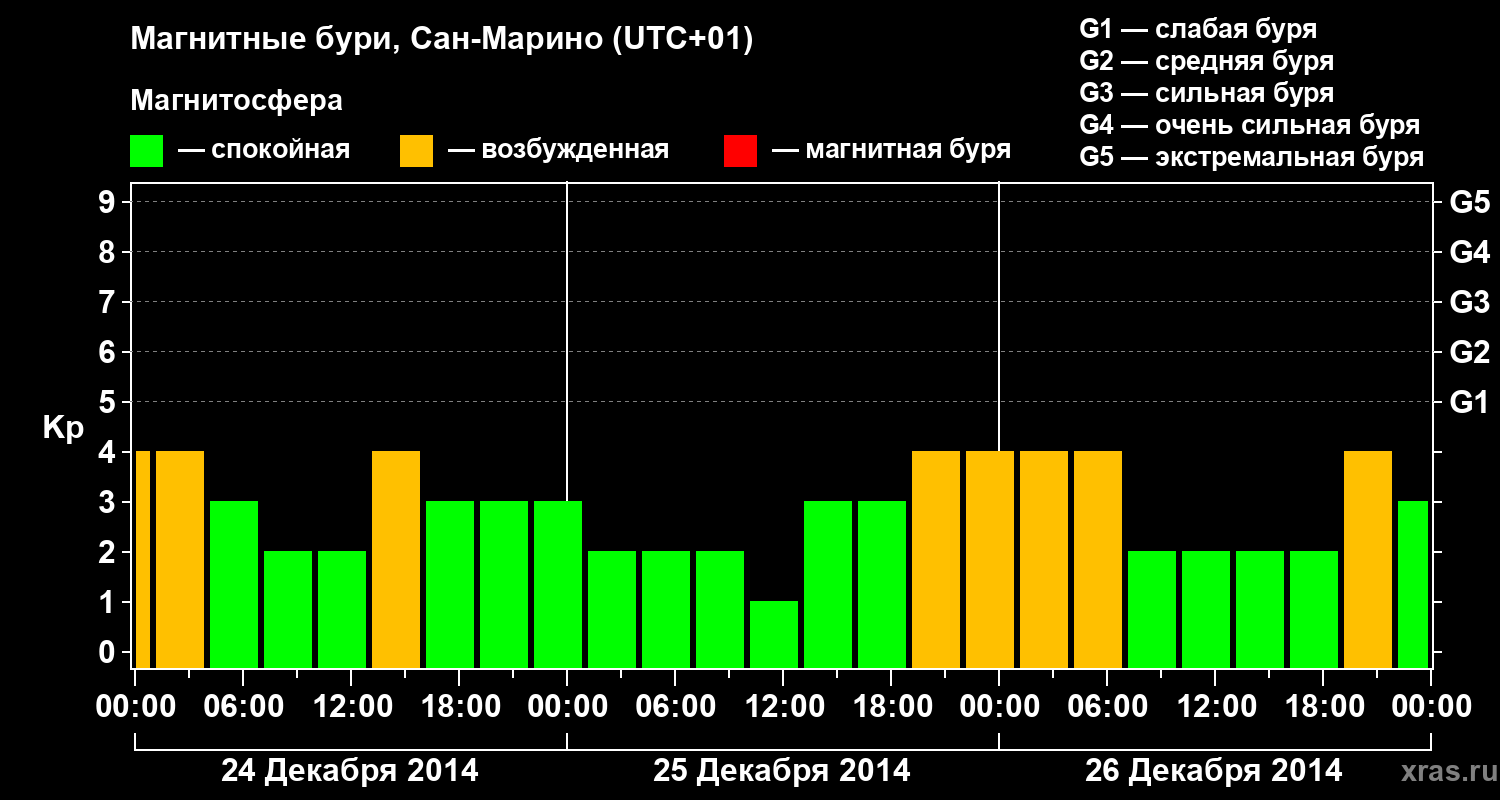Select the title 'Магнитные бури, Сан-Марино (UTC+01)'
The height and width of the screenshot is (800, 1500).
(441, 40)
